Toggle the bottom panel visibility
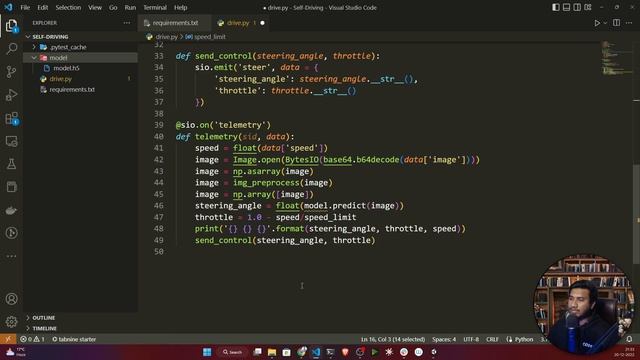 tap(566, 7)
